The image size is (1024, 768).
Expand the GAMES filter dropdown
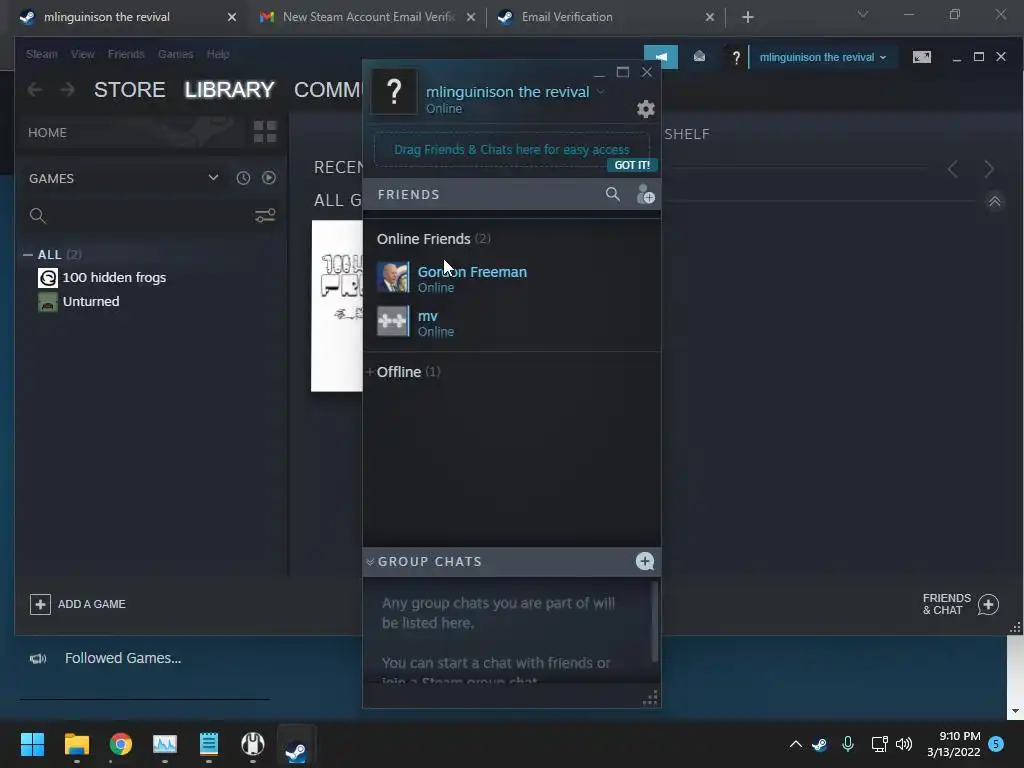(x=213, y=178)
